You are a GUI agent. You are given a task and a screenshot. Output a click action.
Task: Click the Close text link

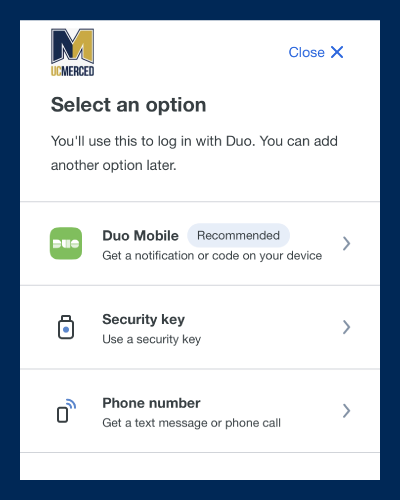pyautogui.click(x=307, y=52)
